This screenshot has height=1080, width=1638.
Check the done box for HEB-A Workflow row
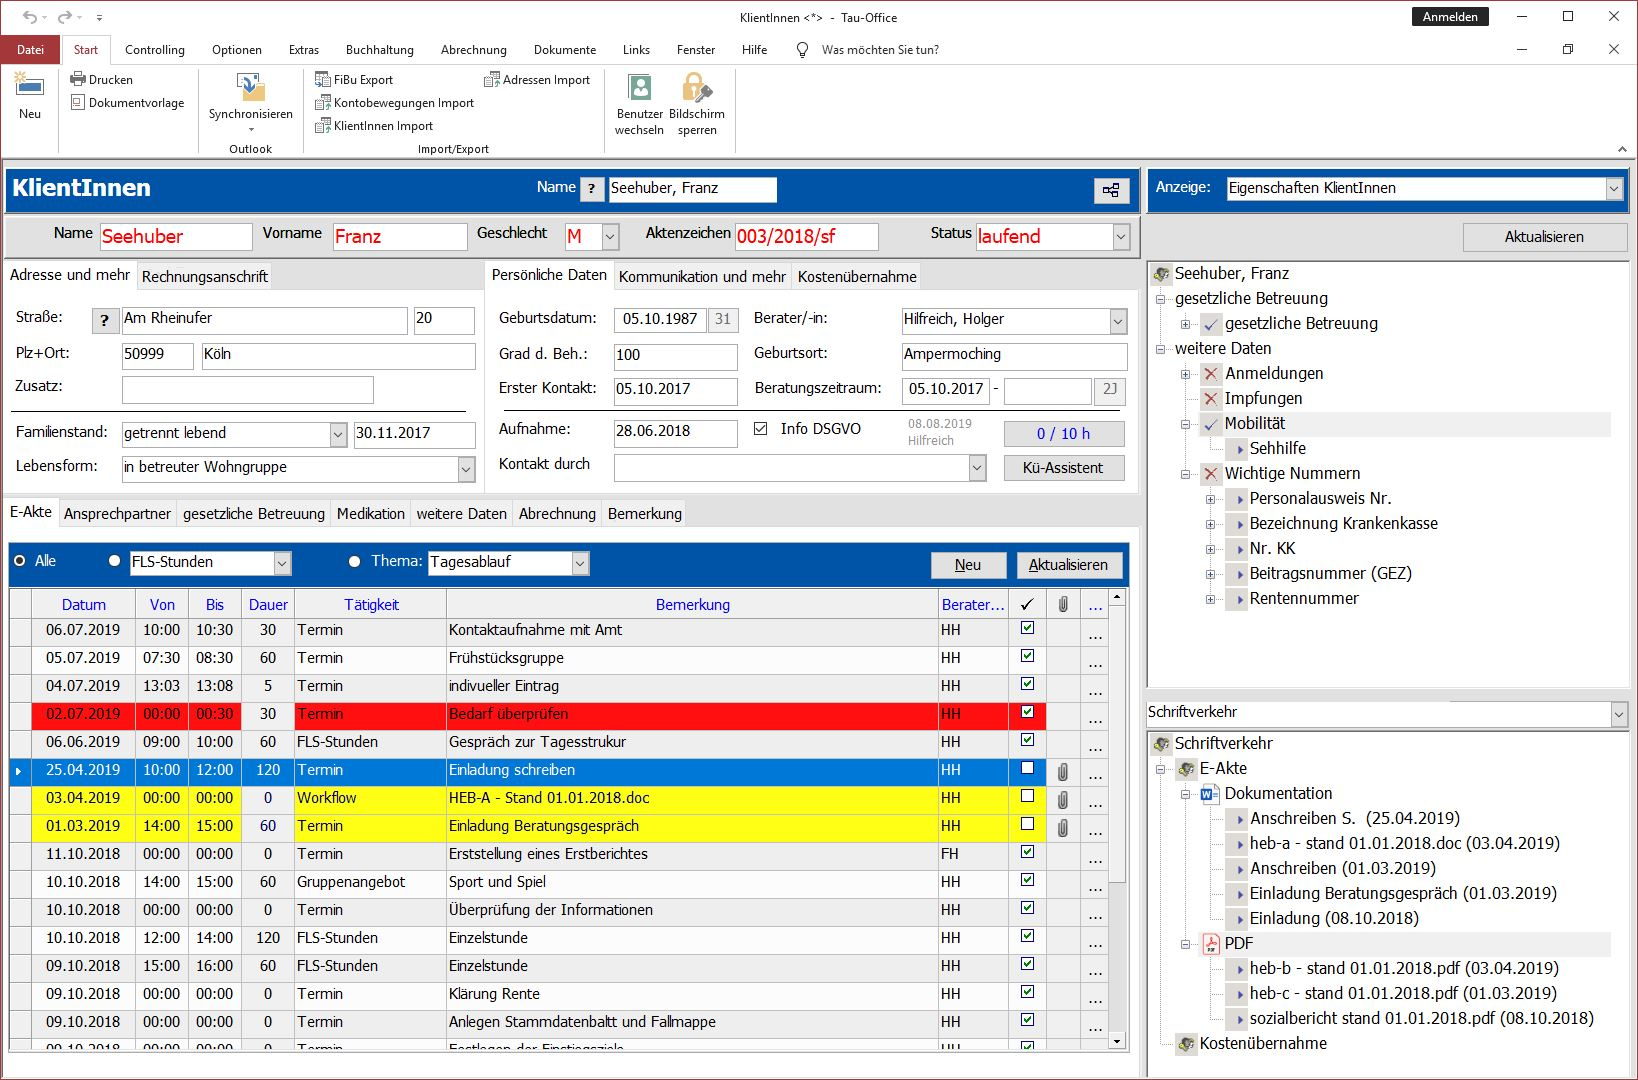(x=1027, y=797)
